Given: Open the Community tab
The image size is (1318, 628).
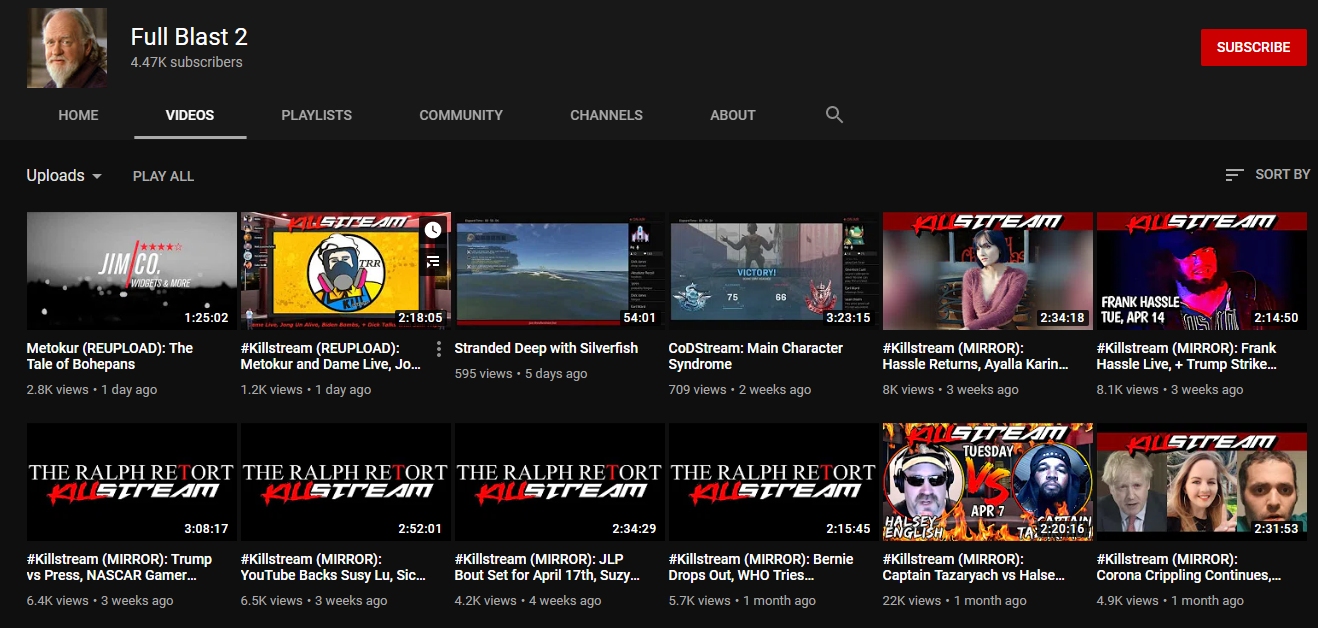Looking at the screenshot, I should (461, 115).
